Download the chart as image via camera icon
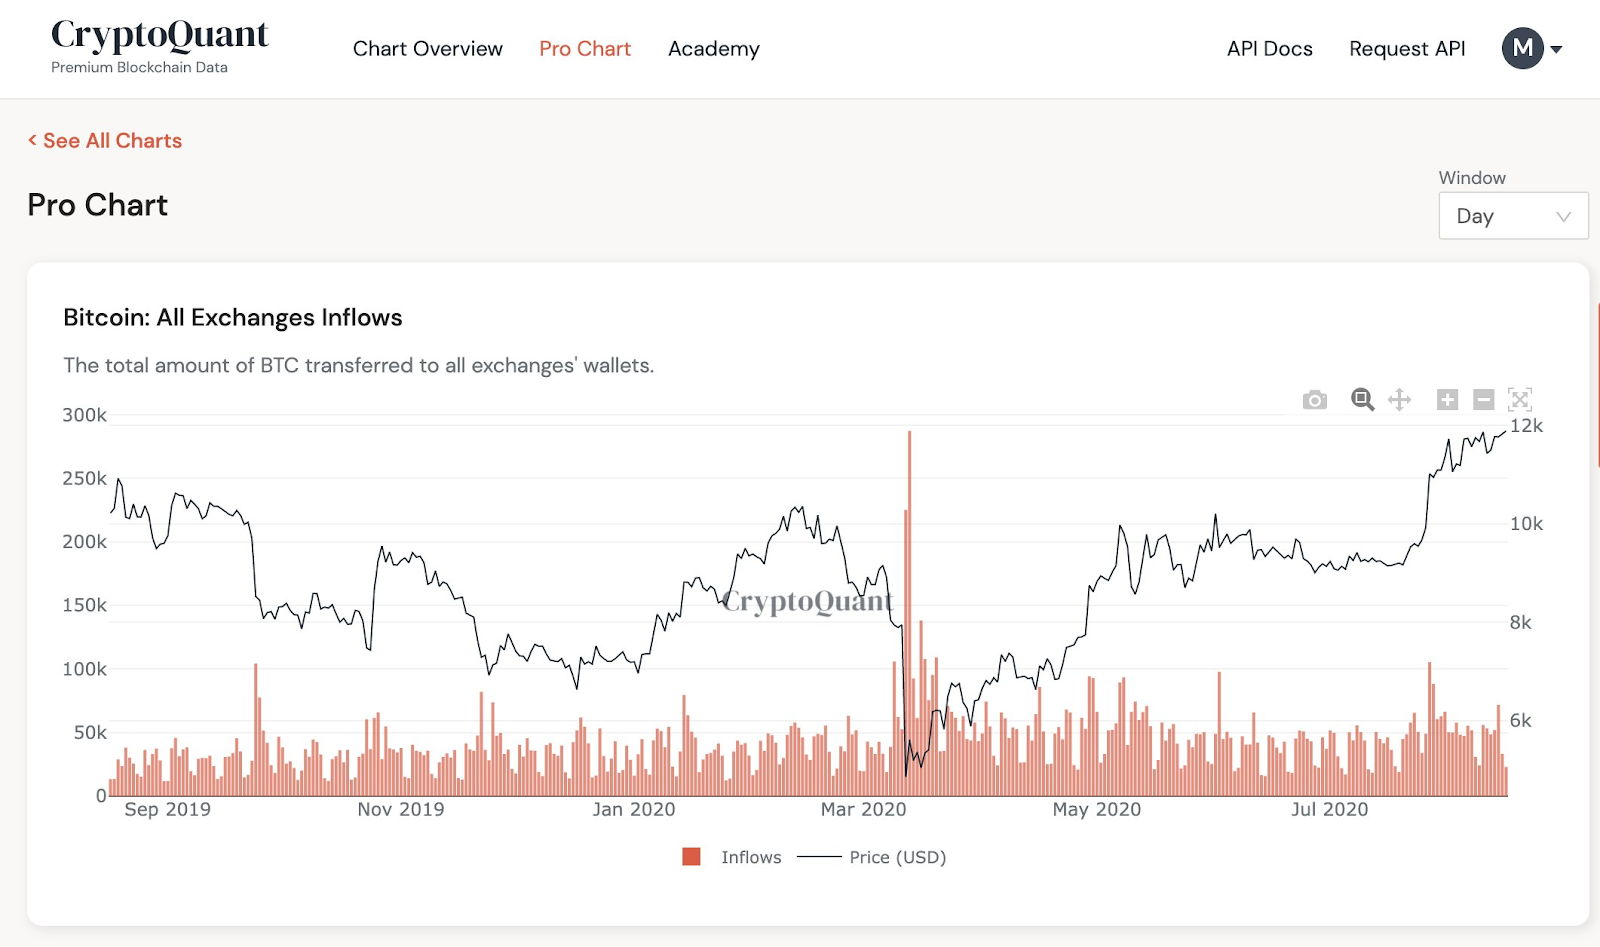Image resolution: width=1600 pixels, height=947 pixels. tap(1314, 400)
